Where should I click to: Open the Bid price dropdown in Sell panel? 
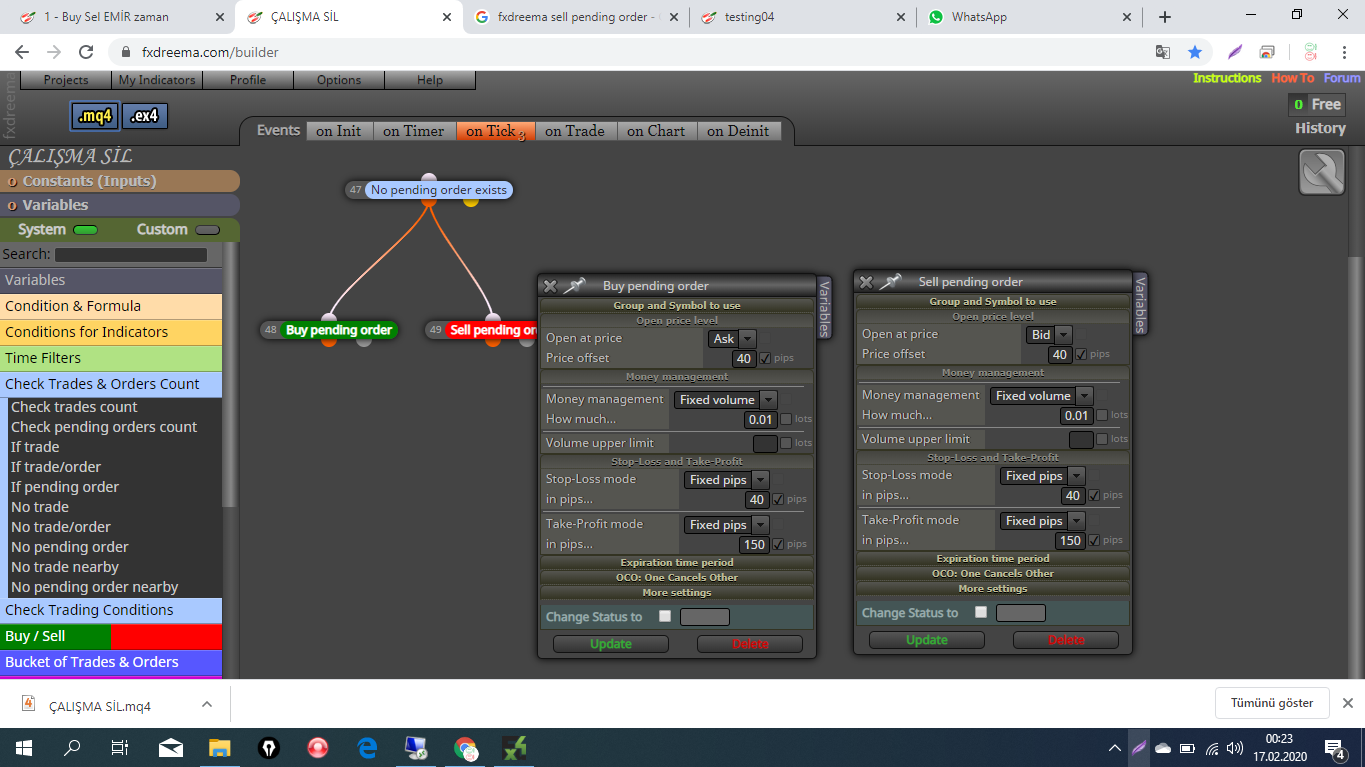tap(1049, 335)
